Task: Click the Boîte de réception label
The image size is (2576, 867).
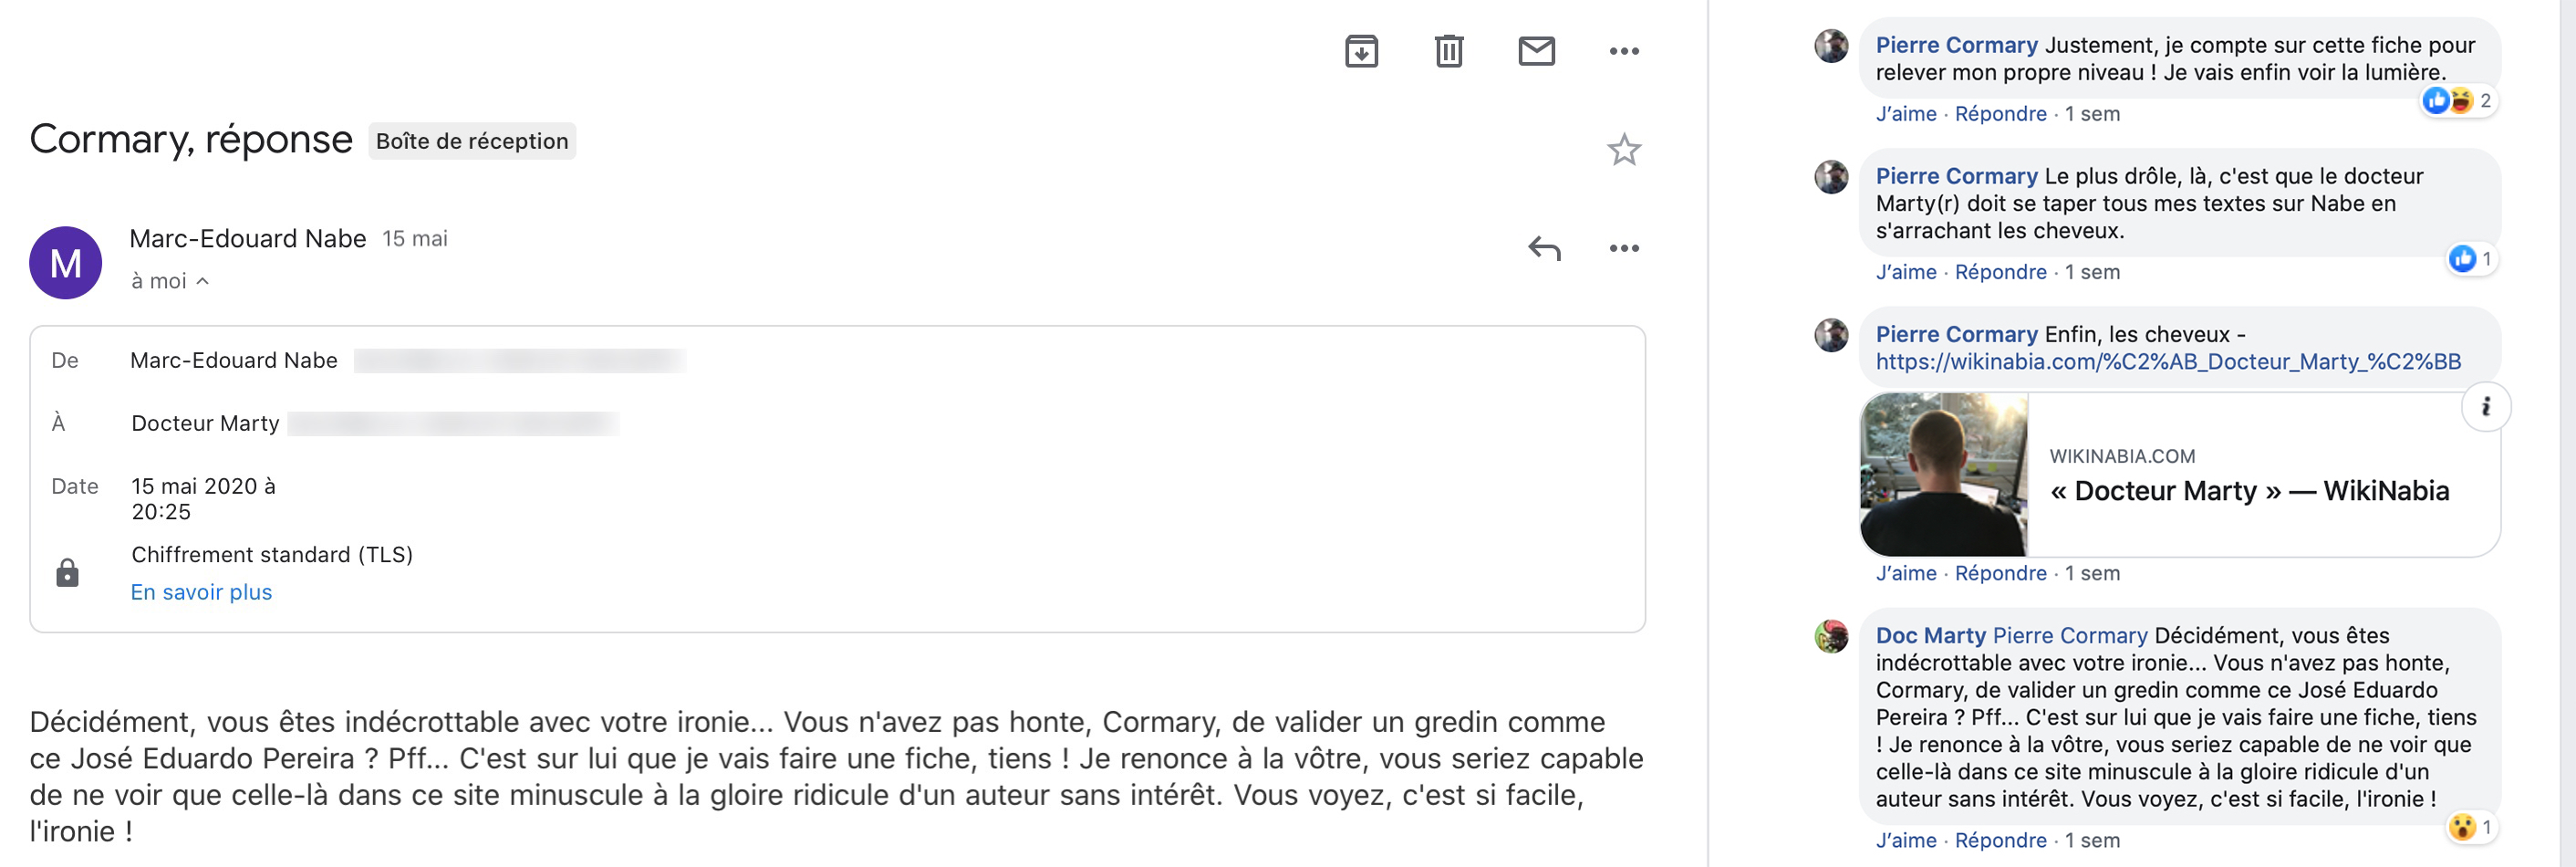Action: pyautogui.click(x=472, y=141)
